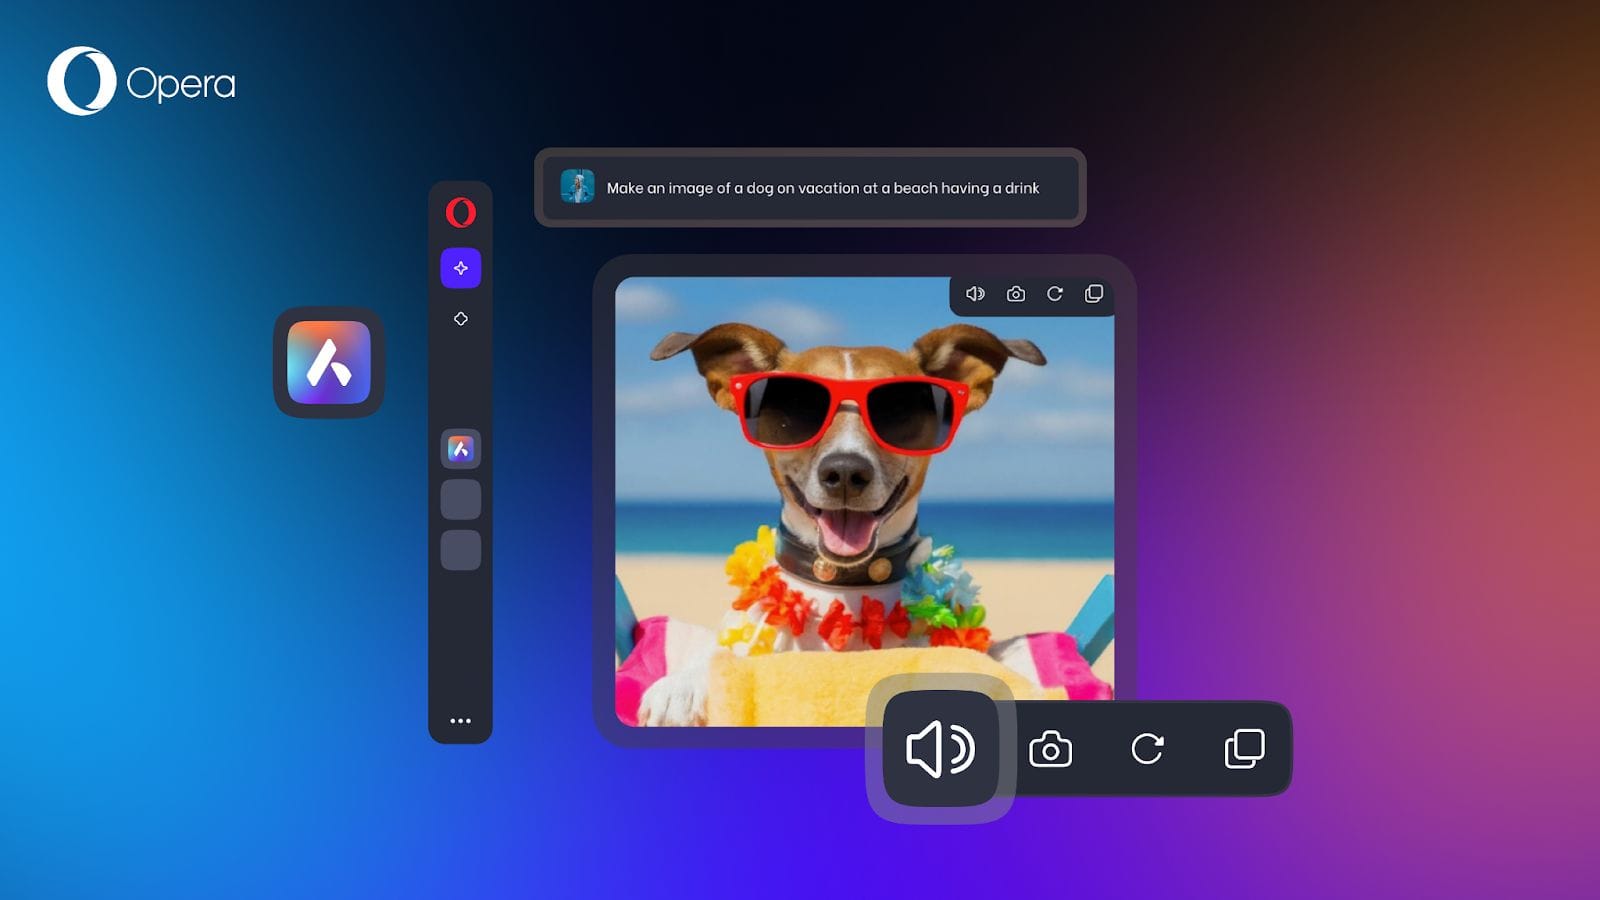This screenshot has height=900, width=1600.
Task: Open more options via the ellipsis at sidebar bottom
Action: [460, 719]
